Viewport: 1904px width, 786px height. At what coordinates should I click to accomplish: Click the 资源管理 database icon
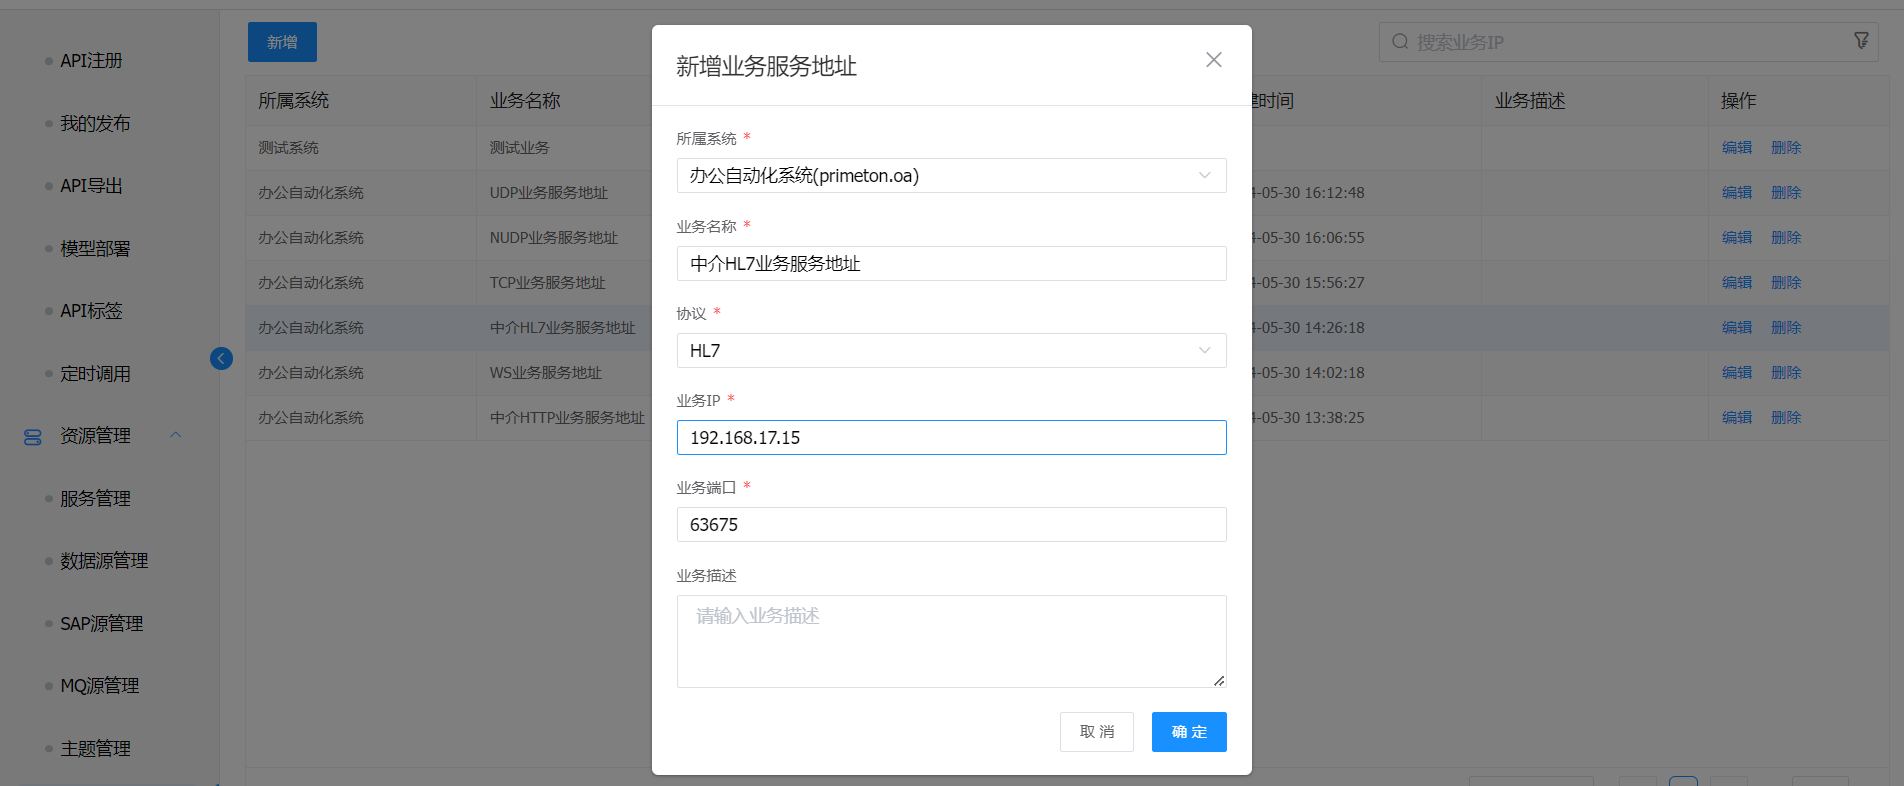click(x=33, y=437)
